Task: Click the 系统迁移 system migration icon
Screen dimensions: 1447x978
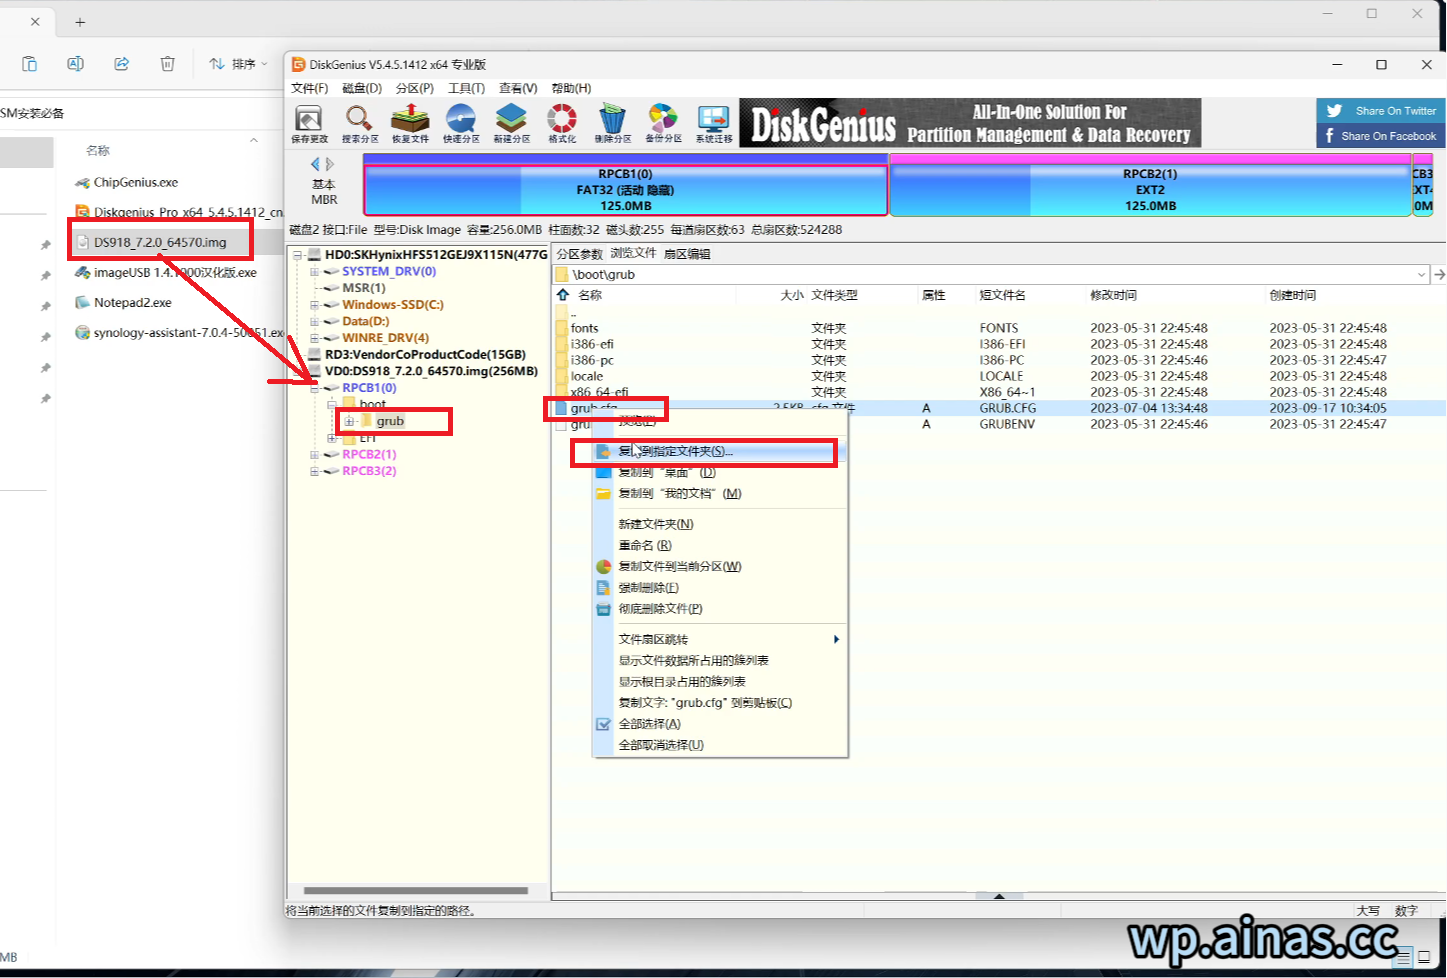Action: point(714,123)
